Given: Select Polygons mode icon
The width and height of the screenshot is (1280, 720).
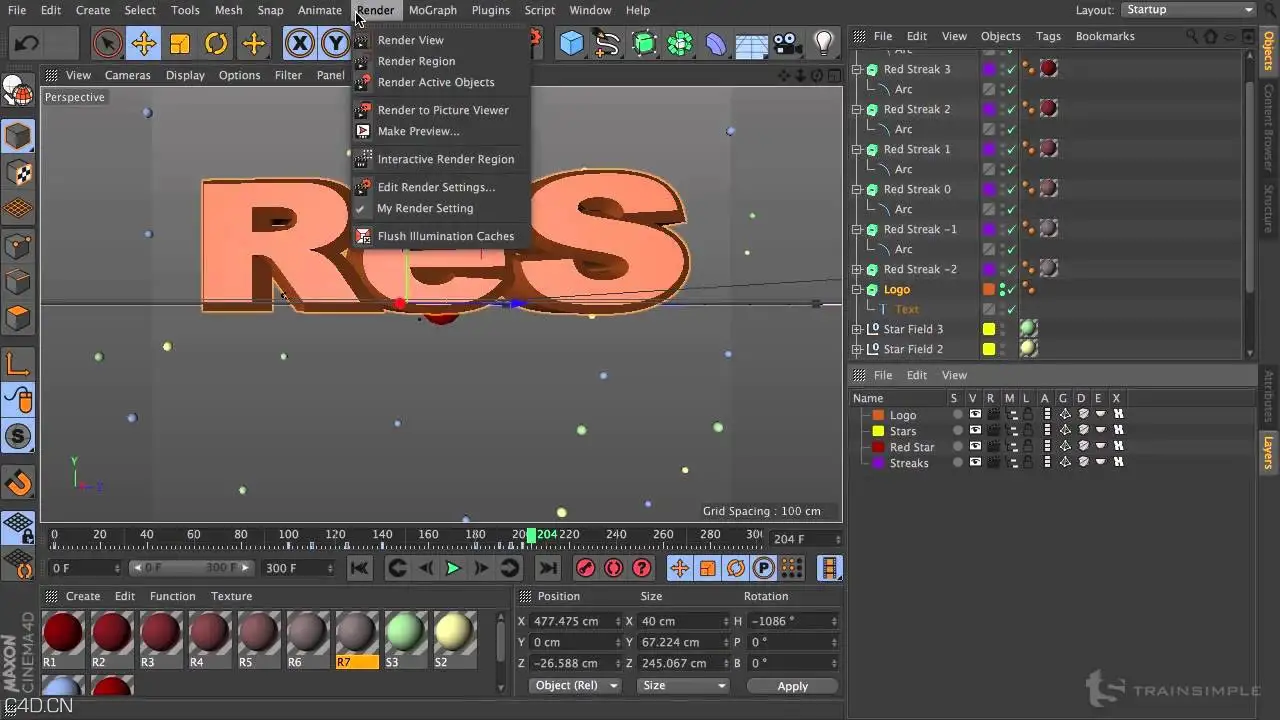Looking at the screenshot, I should (x=18, y=319).
